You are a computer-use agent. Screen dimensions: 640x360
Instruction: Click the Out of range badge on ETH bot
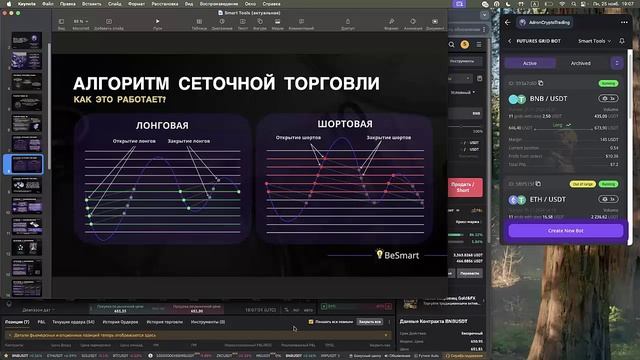point(582,184)
